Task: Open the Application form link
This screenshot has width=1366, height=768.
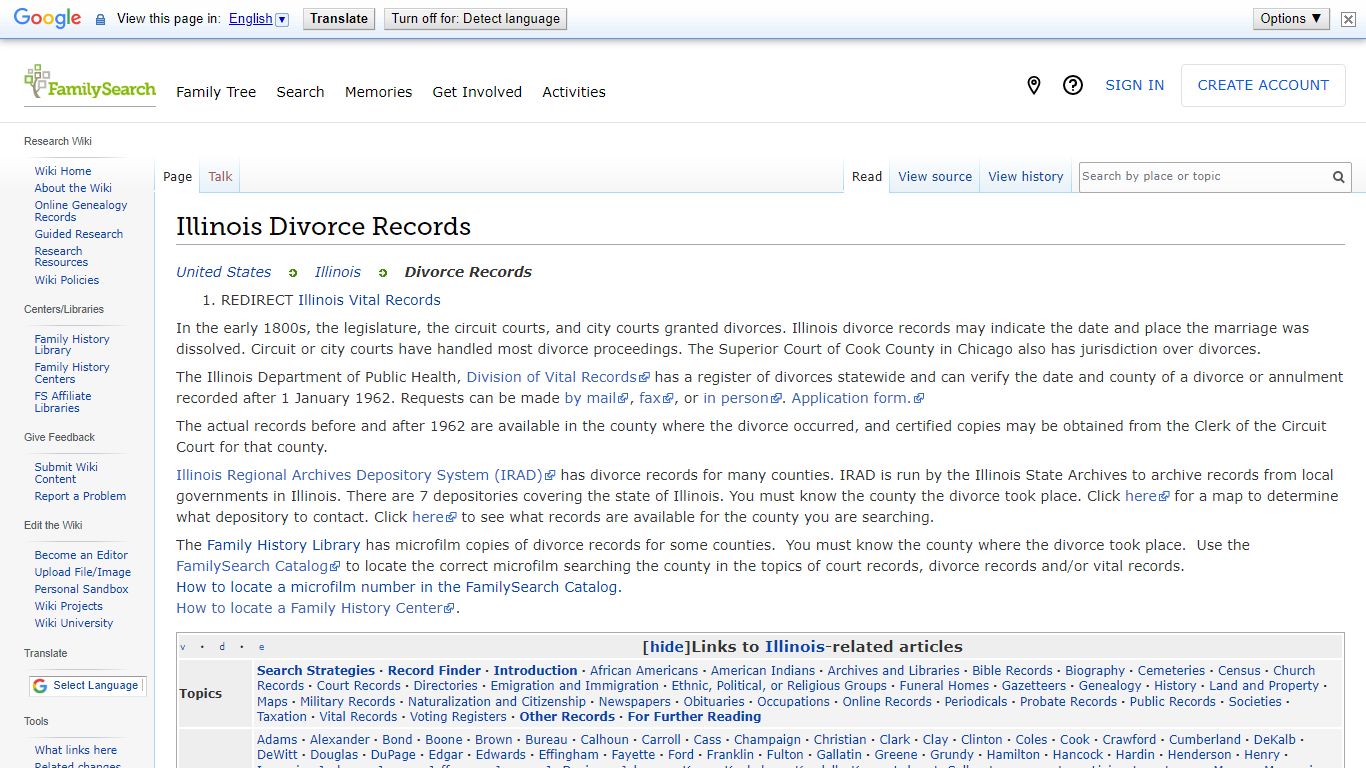Action: 858,398
